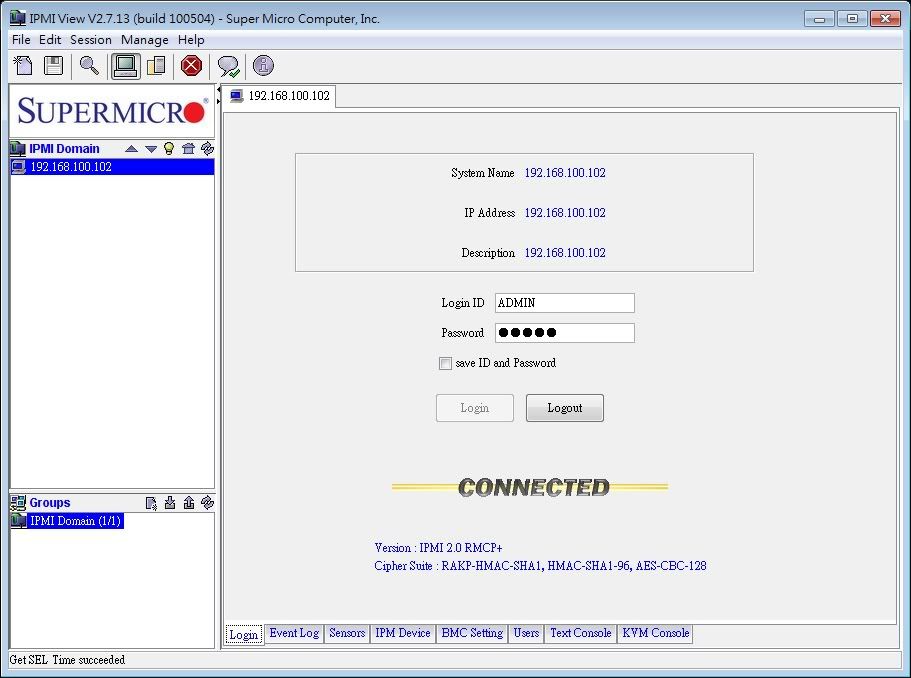The height and width of the screenshot is (678, 911).
Task: Switch to the IPM Device tab
Action: pos(403,633)
